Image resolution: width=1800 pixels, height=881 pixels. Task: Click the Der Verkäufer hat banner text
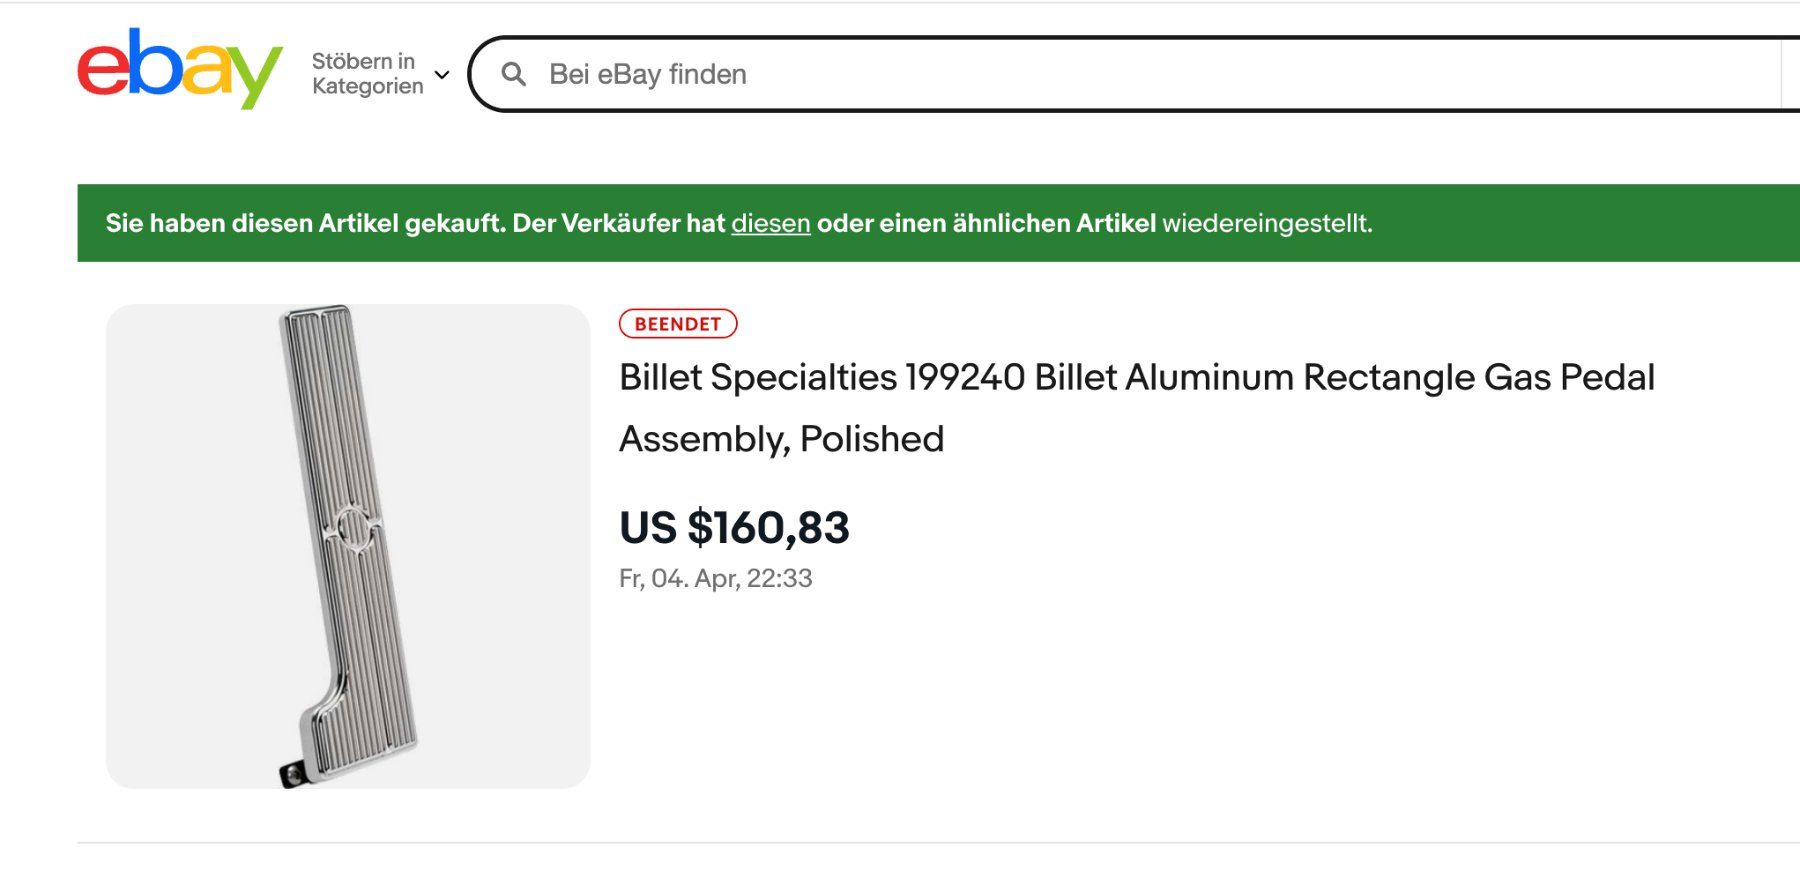coord(618,223)
